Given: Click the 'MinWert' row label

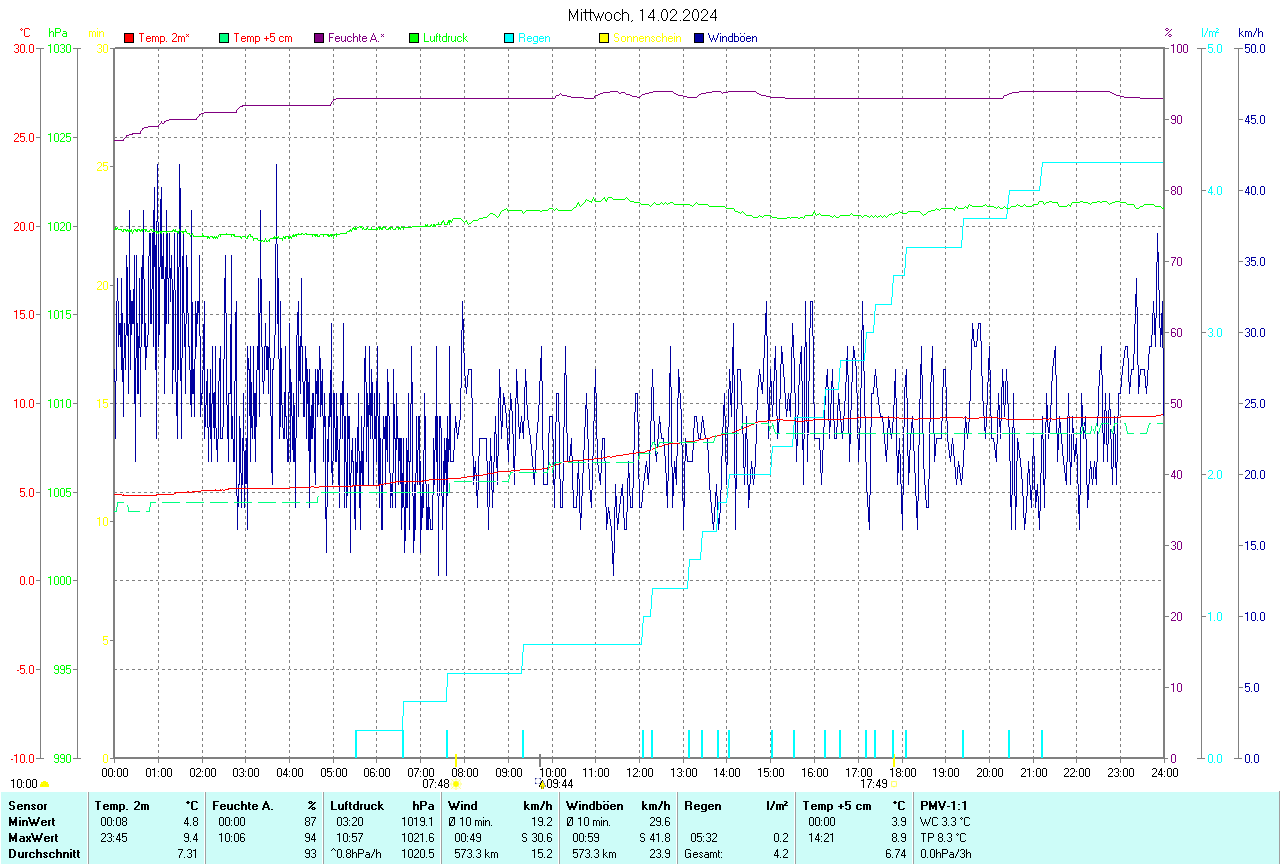Looking at the screenshot, I should pyautogui.click(x=30, y=821).
